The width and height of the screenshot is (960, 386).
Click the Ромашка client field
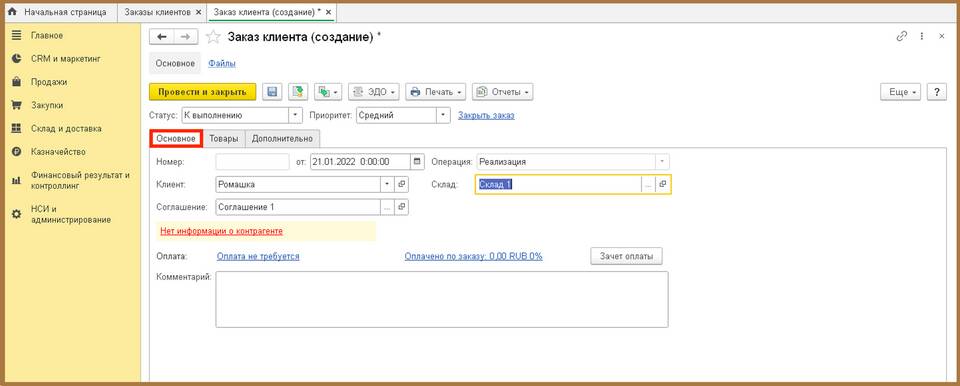click(x=298, y=184)
